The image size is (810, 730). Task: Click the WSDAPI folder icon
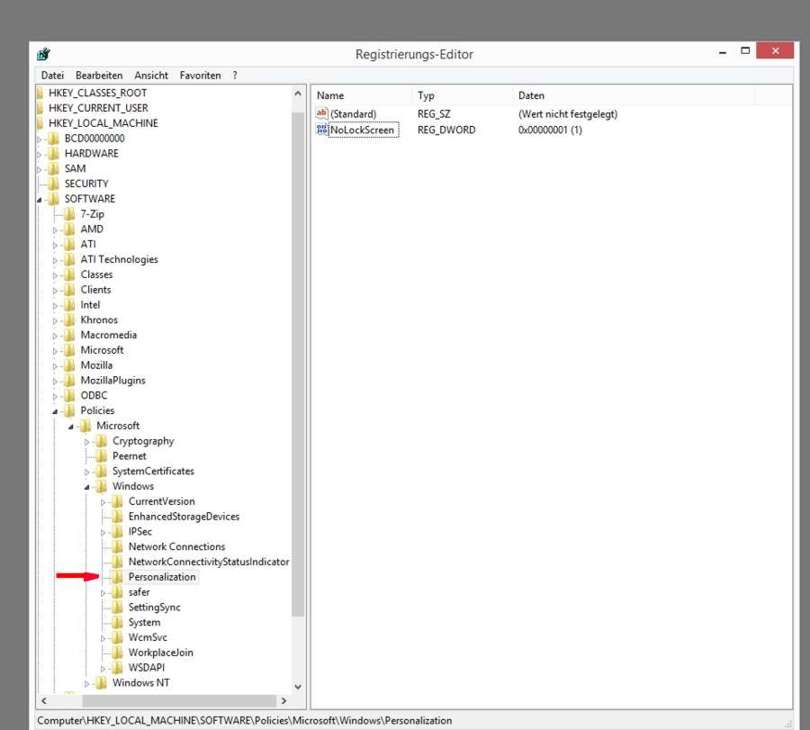[x=118, y=667]
